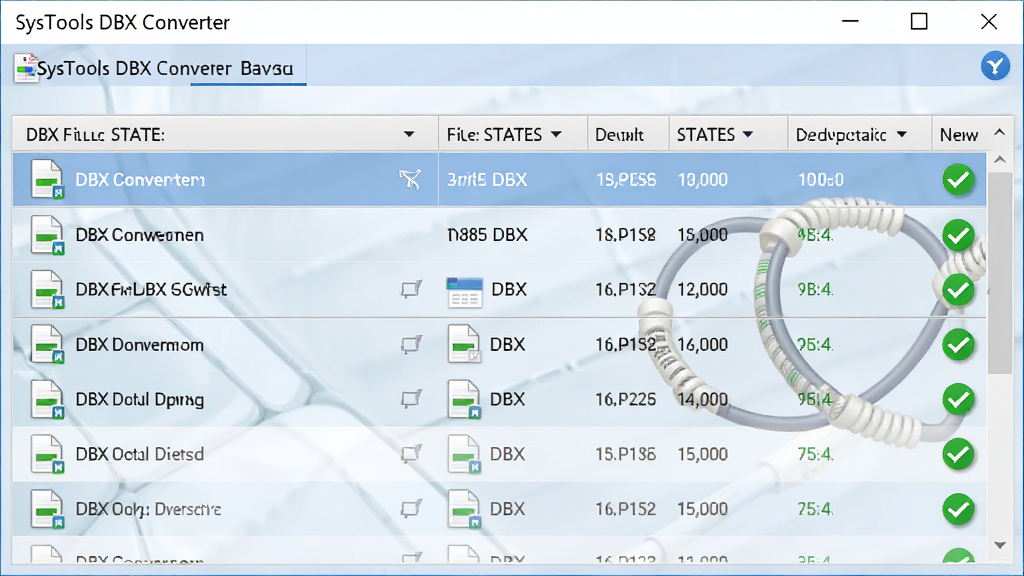The image size is (1024, 576).
Task: Click DBX type icon in DBX Donvernom row
Action: 464,344
